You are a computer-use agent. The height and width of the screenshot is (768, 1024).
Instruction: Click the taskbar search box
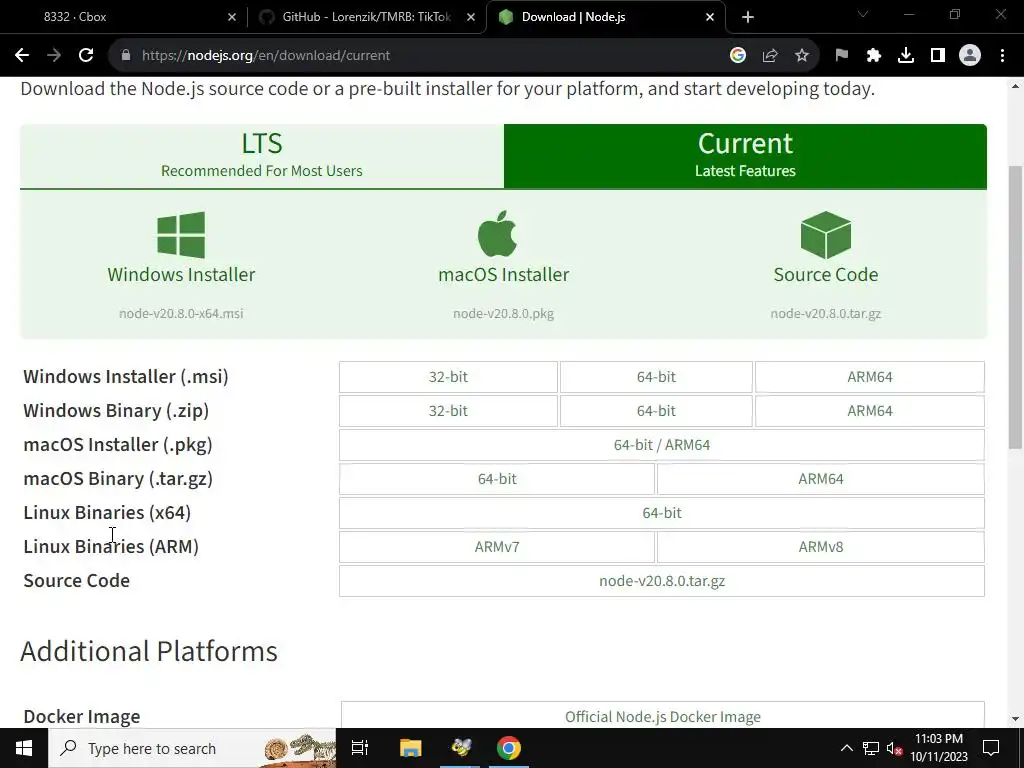coord(192,748)
